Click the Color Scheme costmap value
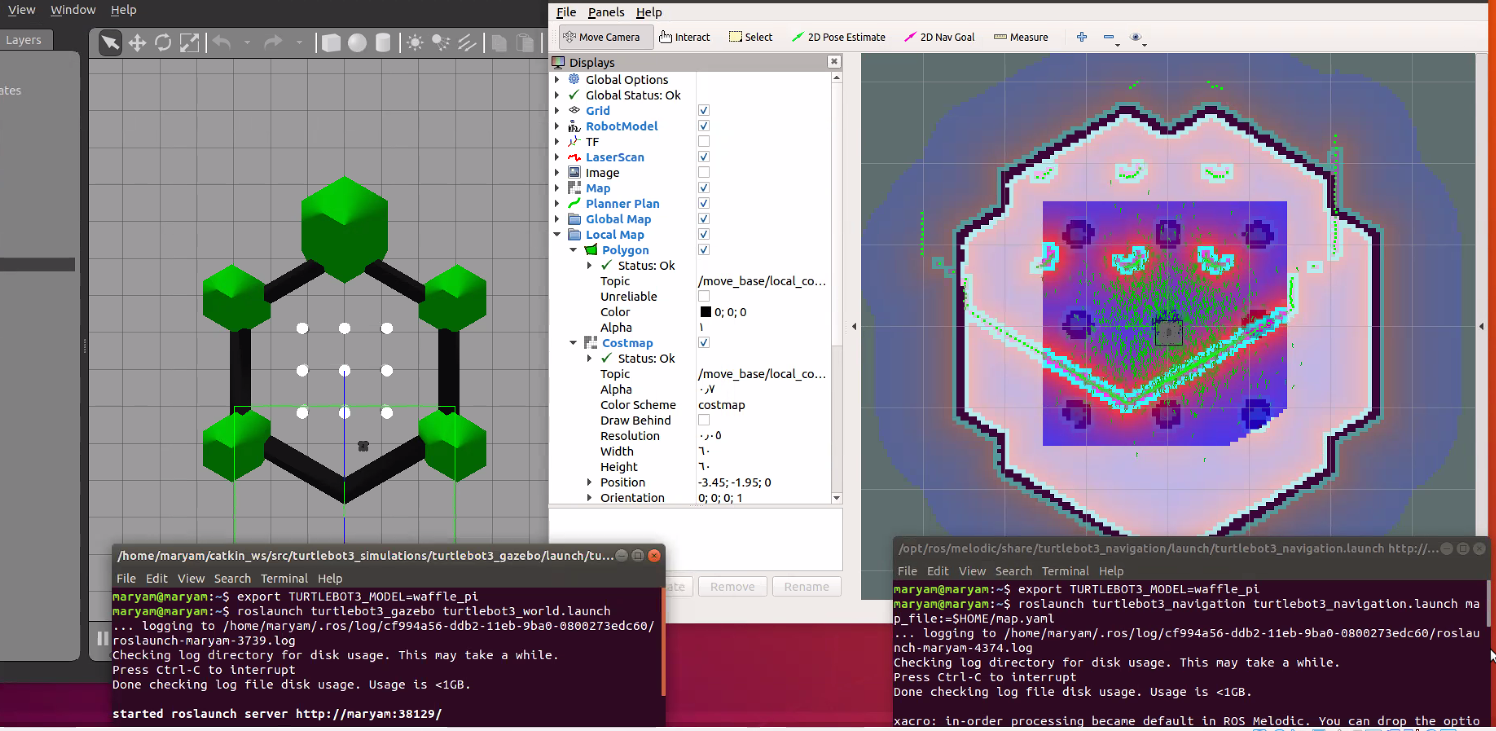The width and height of the screenshot is (1496, 731). pos(721,405)
